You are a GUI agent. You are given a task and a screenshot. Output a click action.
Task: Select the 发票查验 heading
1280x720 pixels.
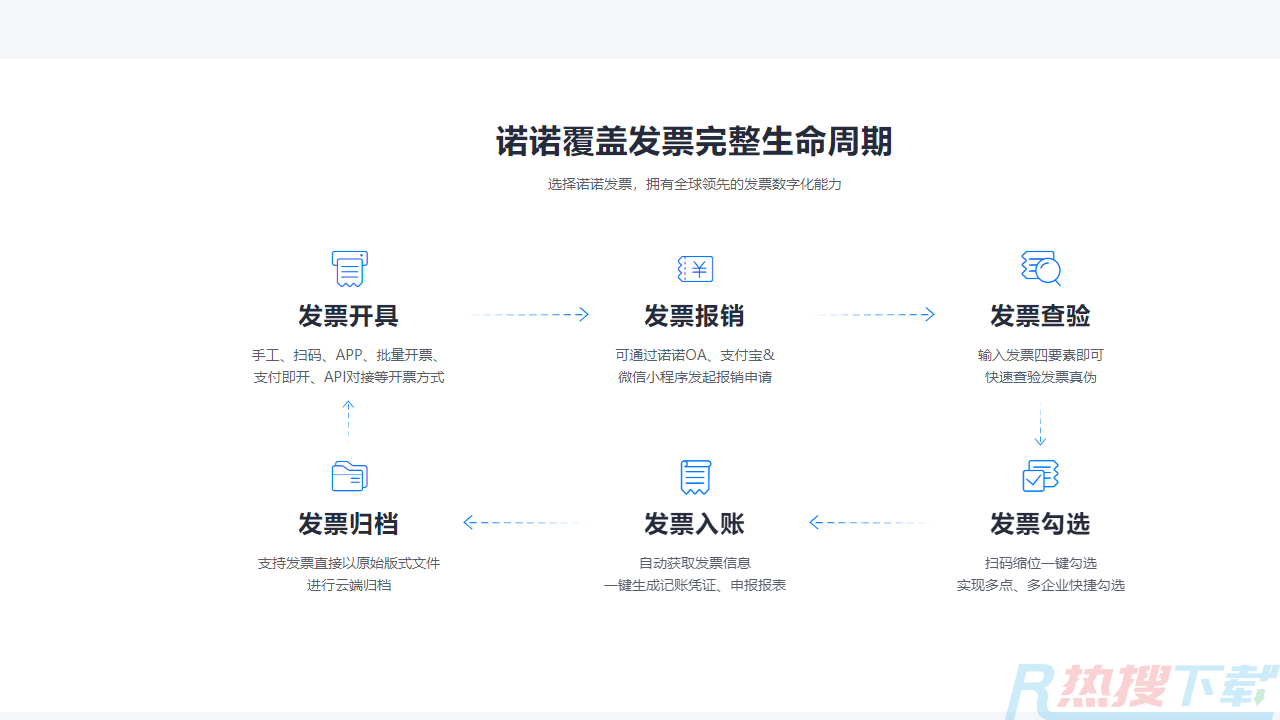pos(1041,316)
